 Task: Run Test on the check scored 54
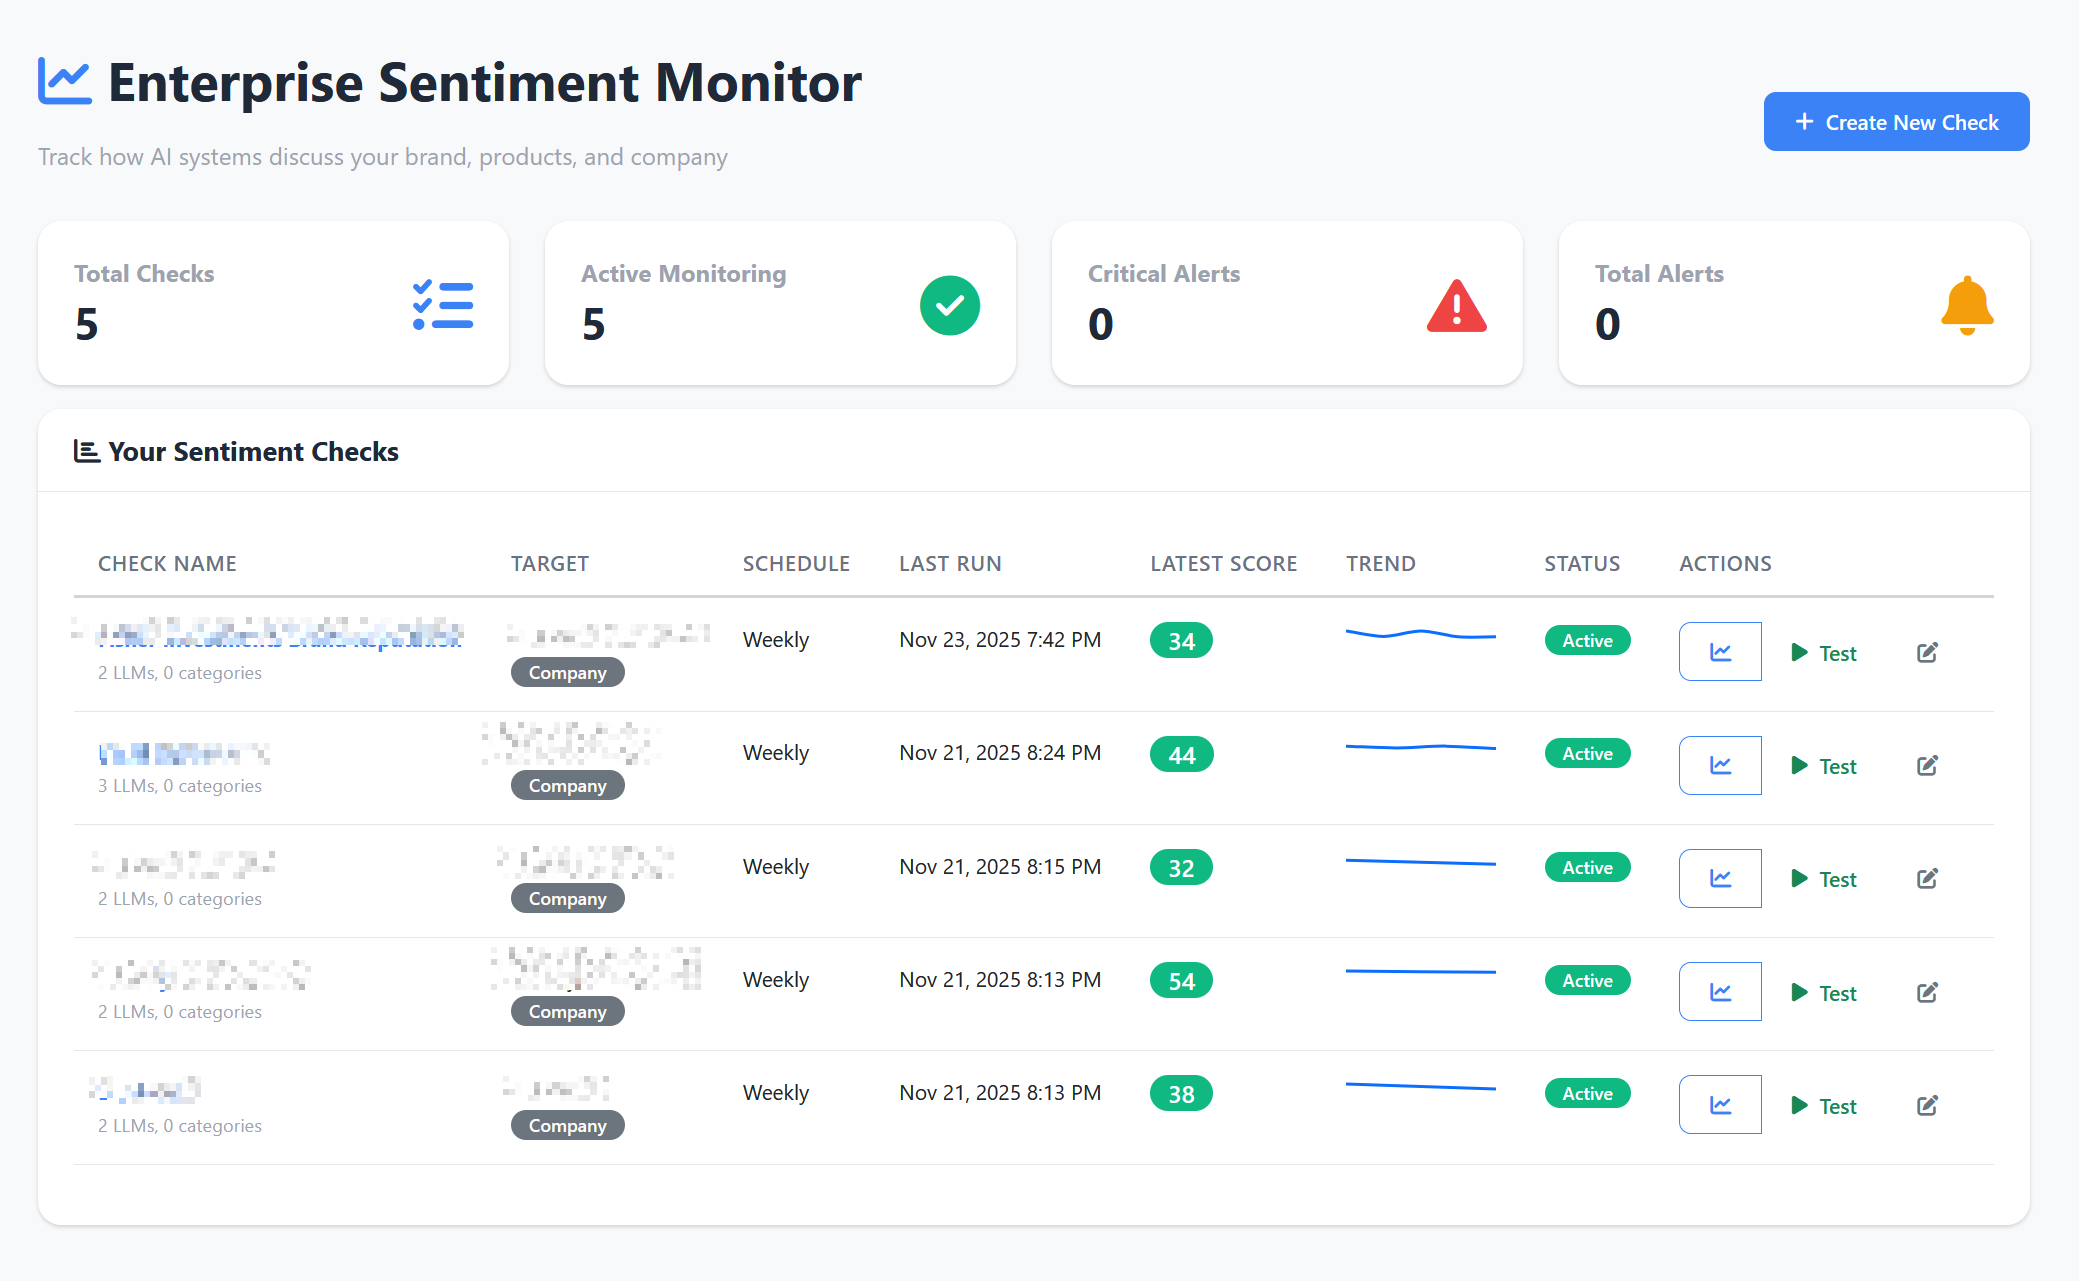point(1822,992)
